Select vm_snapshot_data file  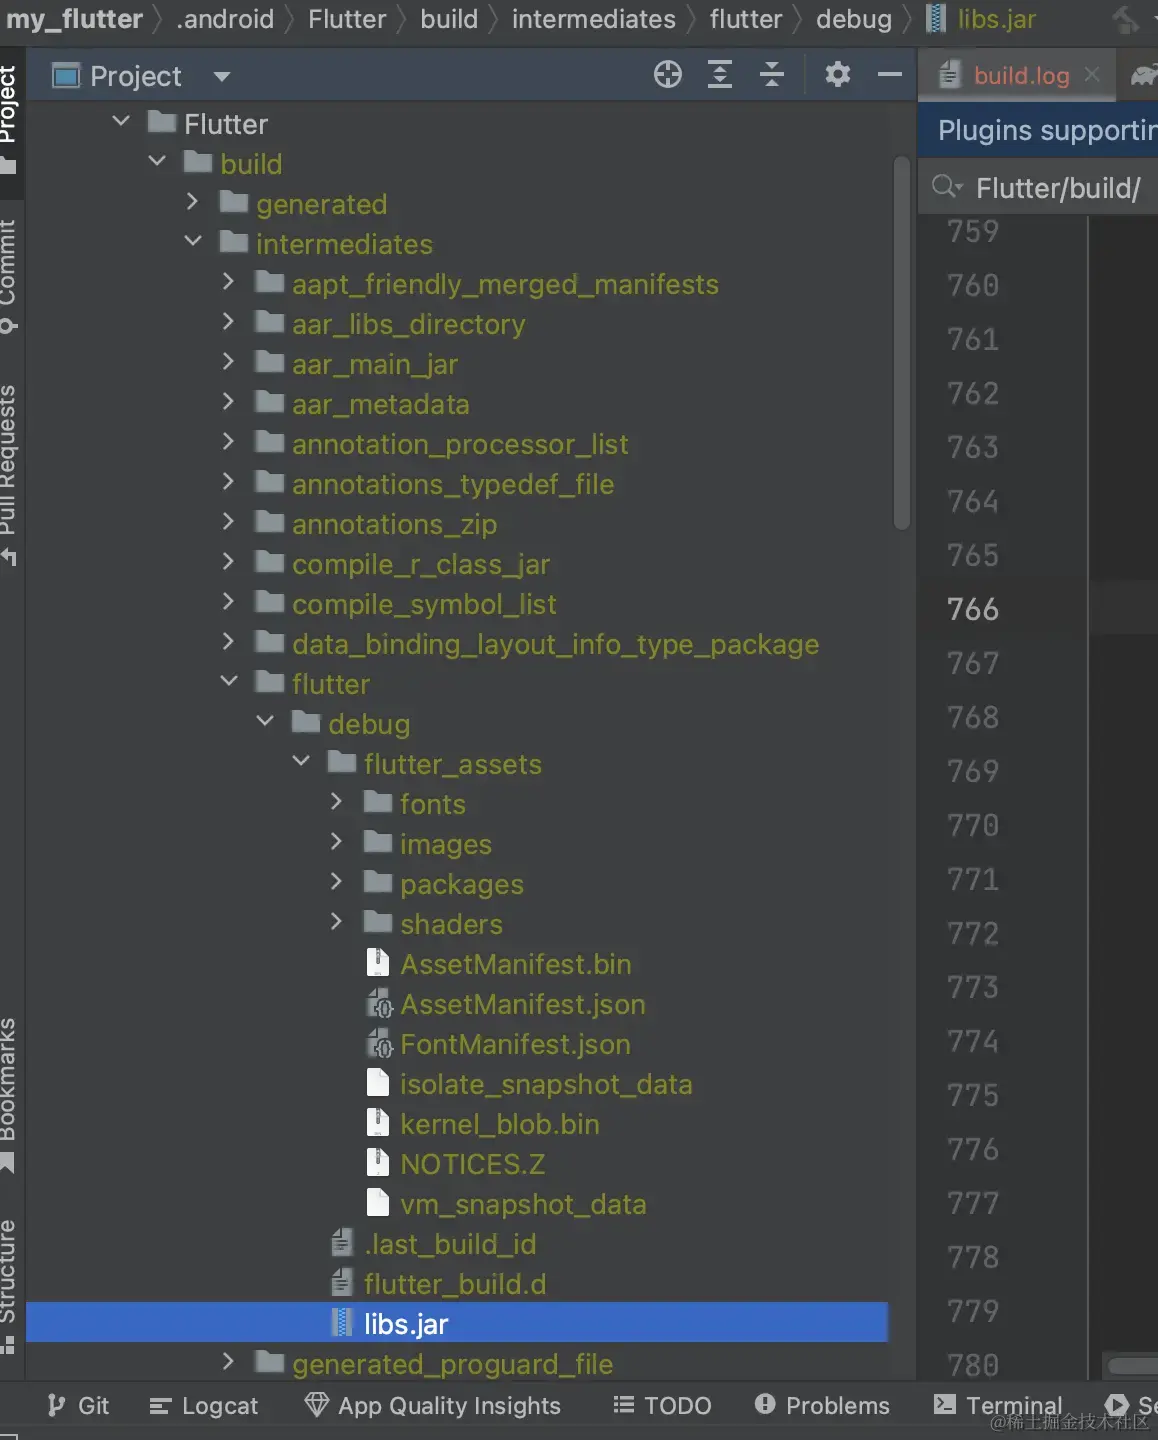(523, 1204)
